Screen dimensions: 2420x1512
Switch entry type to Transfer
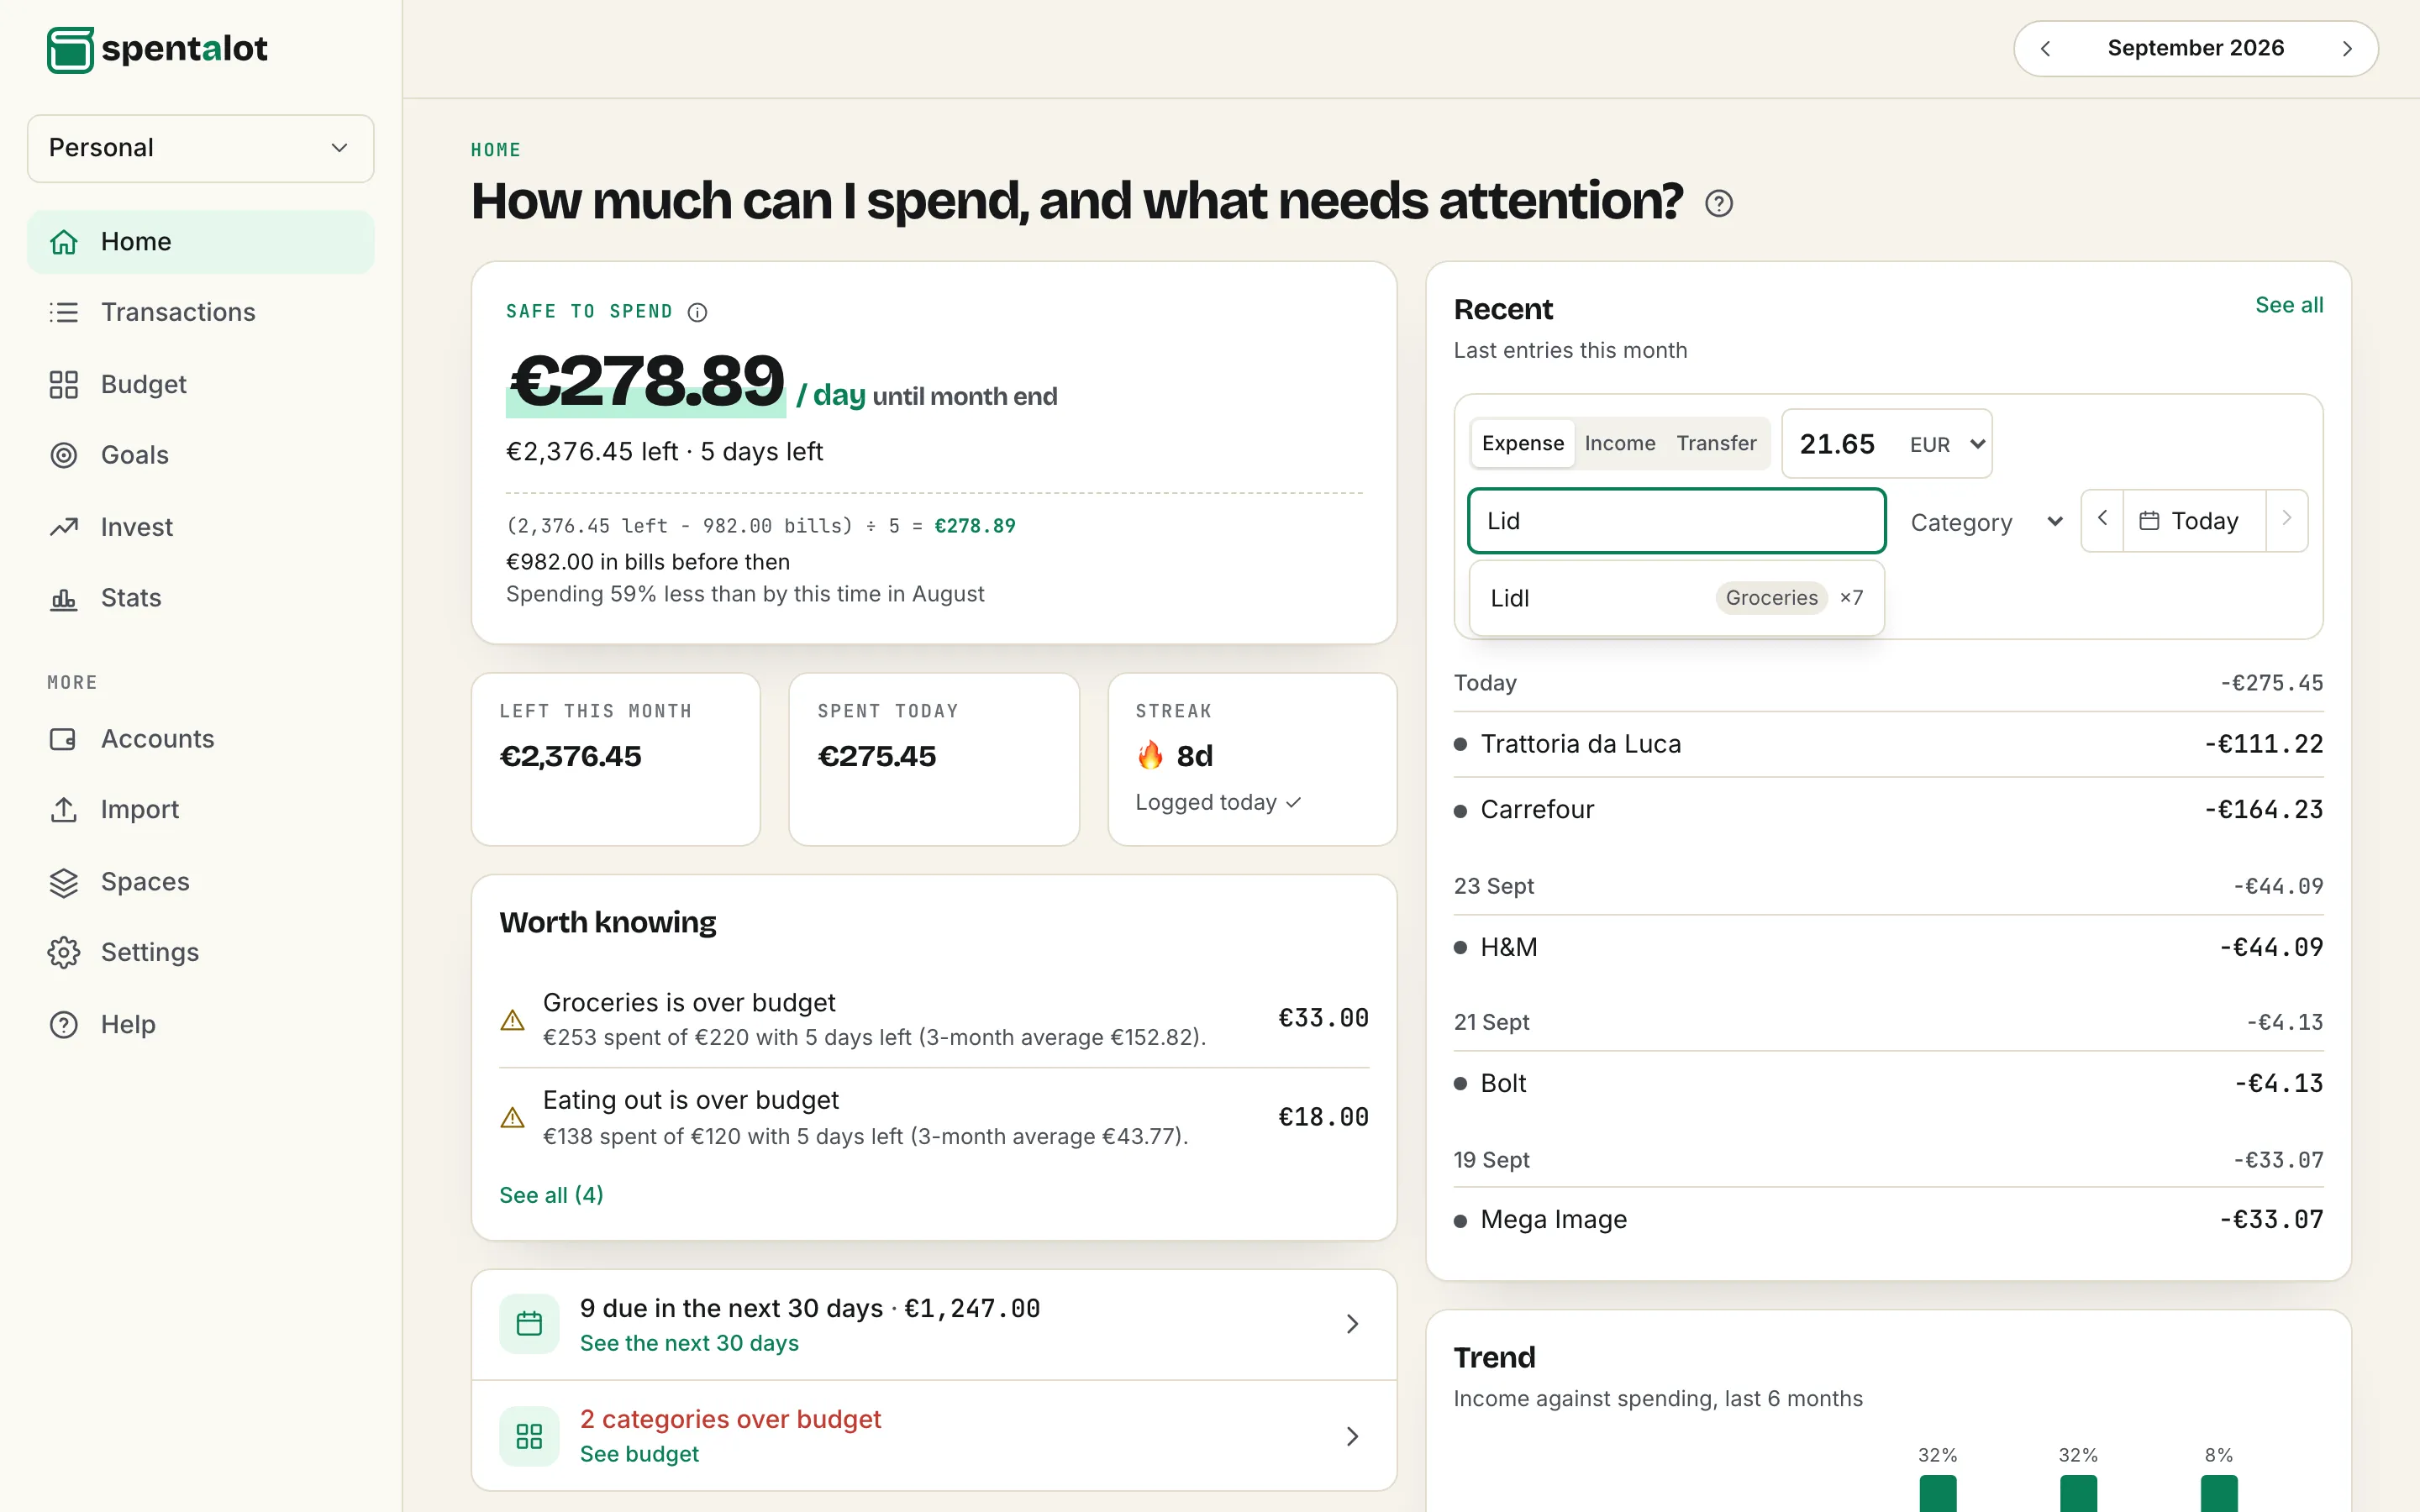(1716, 443)
